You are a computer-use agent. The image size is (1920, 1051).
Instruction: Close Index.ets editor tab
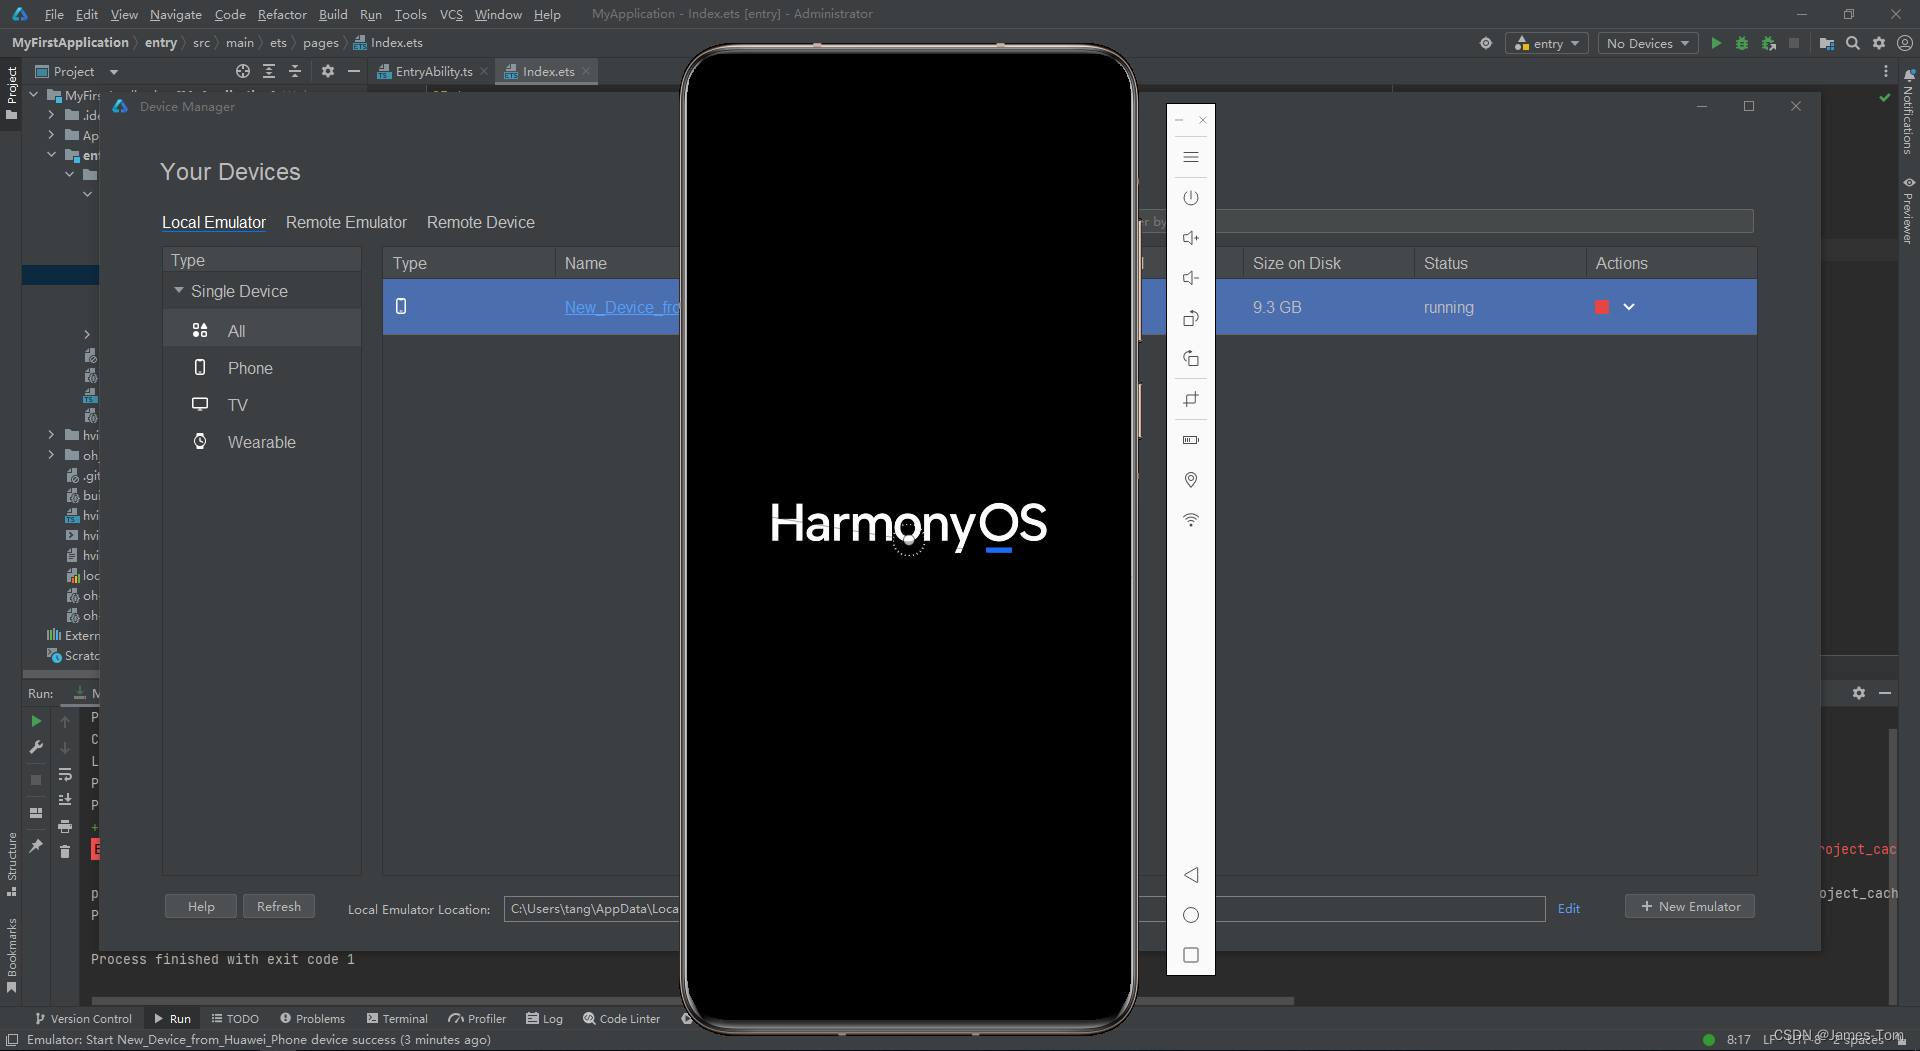(x=586, y=71)
